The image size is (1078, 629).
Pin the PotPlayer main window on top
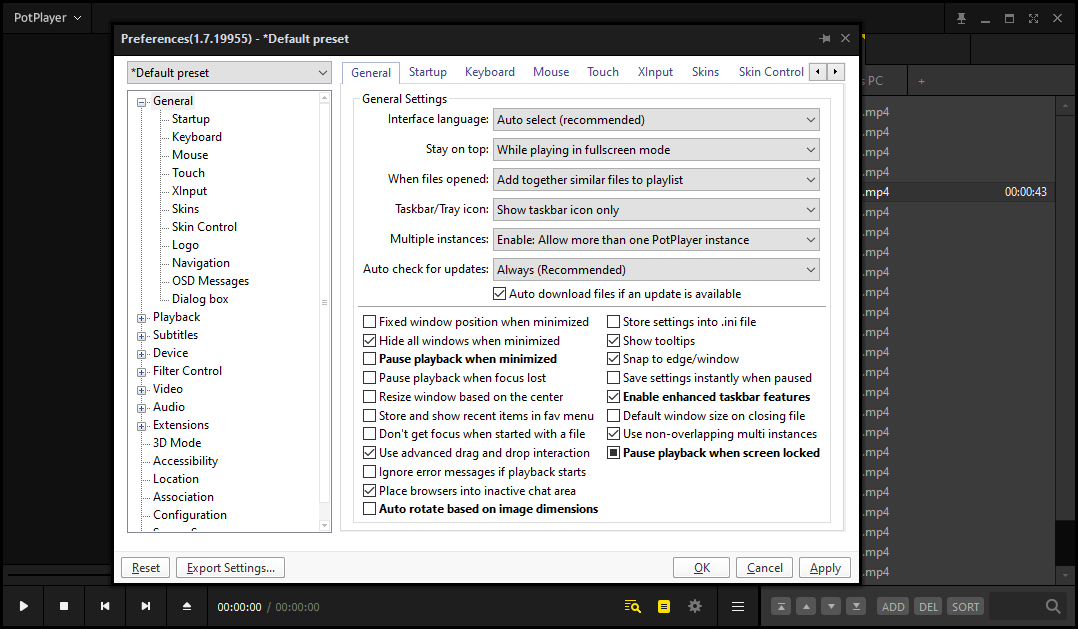961,19
